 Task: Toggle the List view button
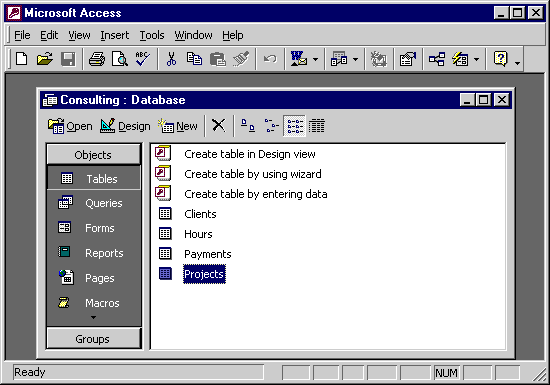click(295, 125)
